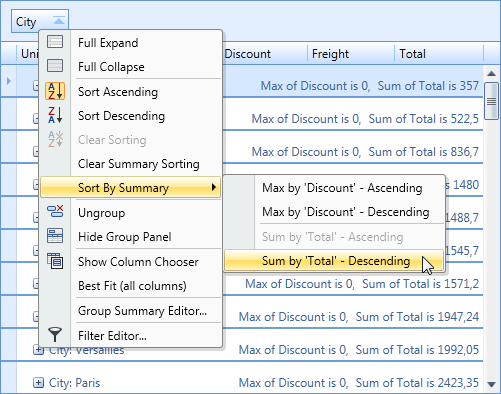Expand the City: Versailles group row
The image size is (501, 394).
38,350
